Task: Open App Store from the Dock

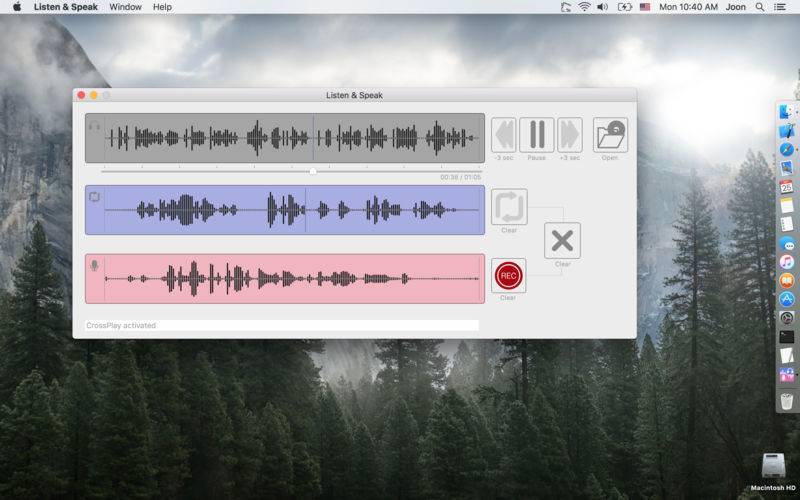Action: click(787, 299)
